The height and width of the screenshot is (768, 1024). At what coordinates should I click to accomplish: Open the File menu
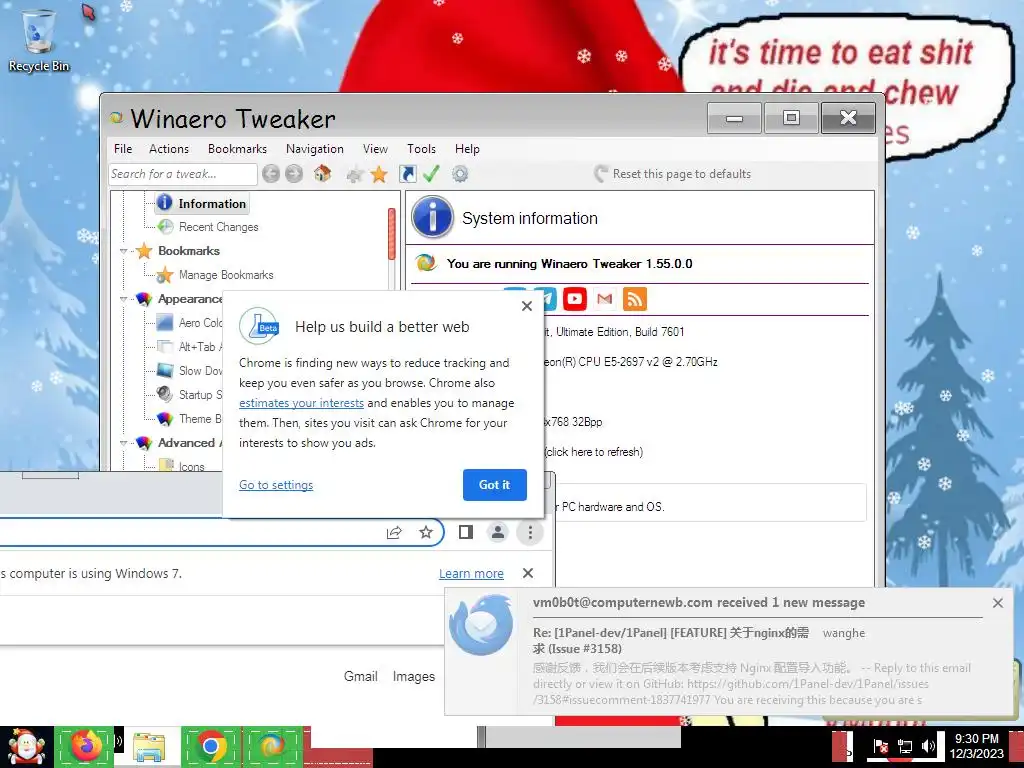123,149
